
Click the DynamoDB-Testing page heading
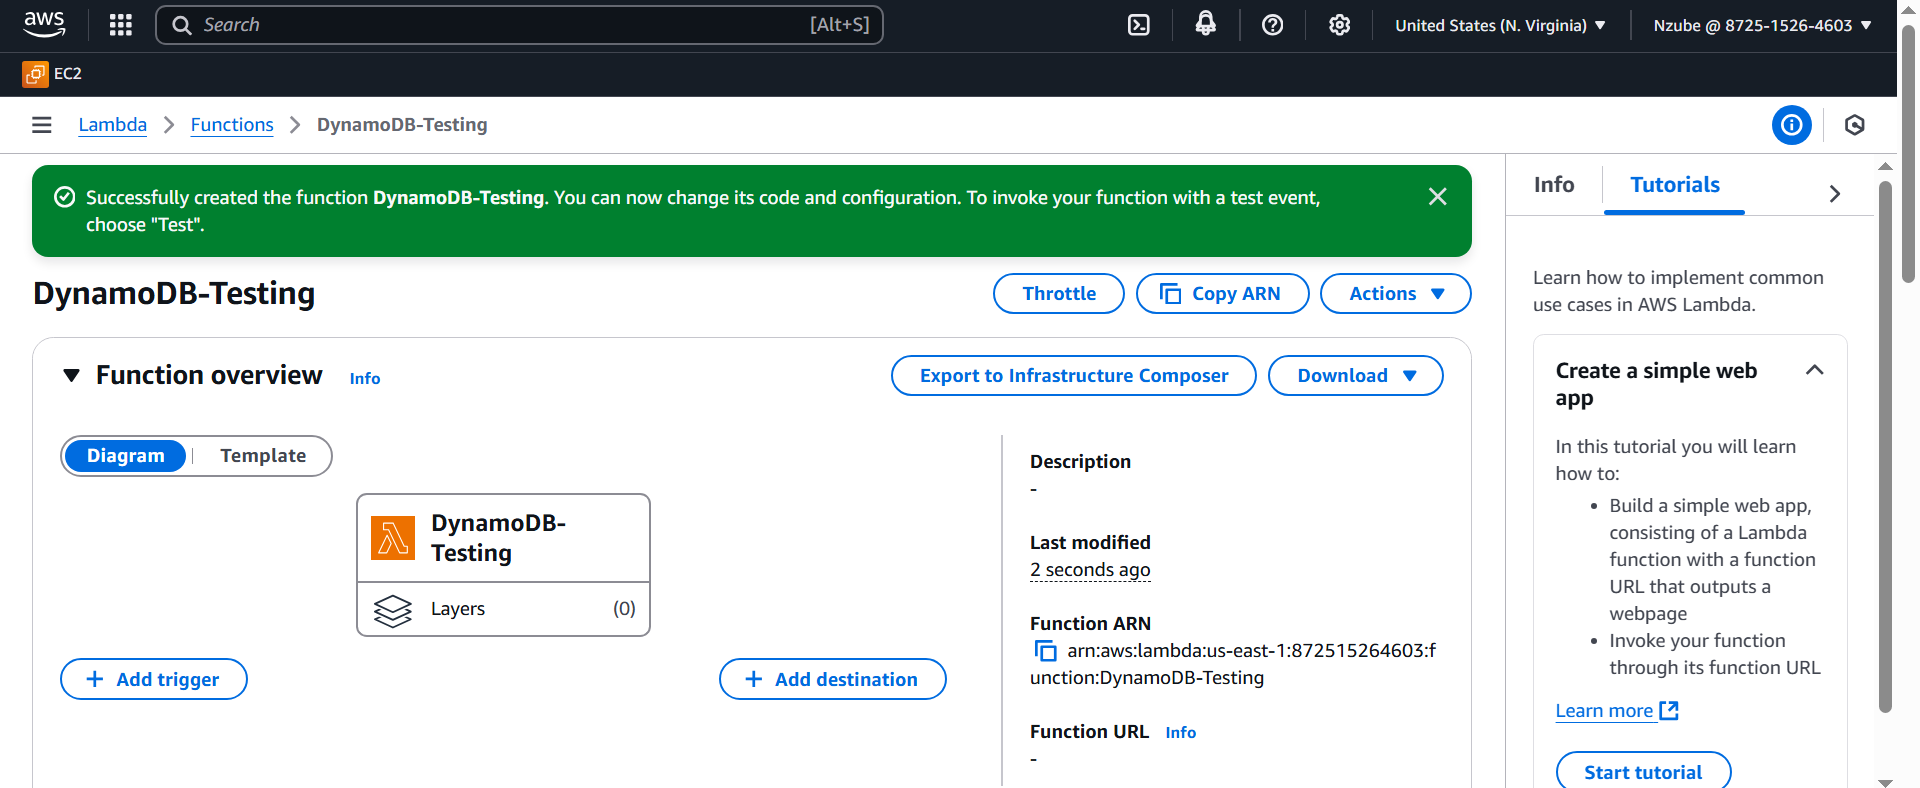pyautogui.click(x=174, y=293)
